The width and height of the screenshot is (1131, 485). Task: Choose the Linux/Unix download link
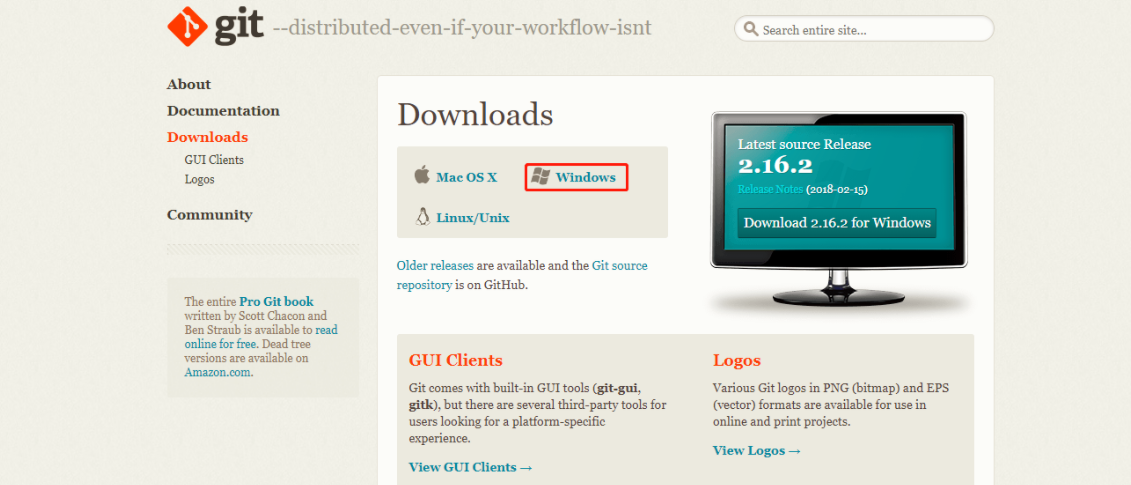[473, 217]
